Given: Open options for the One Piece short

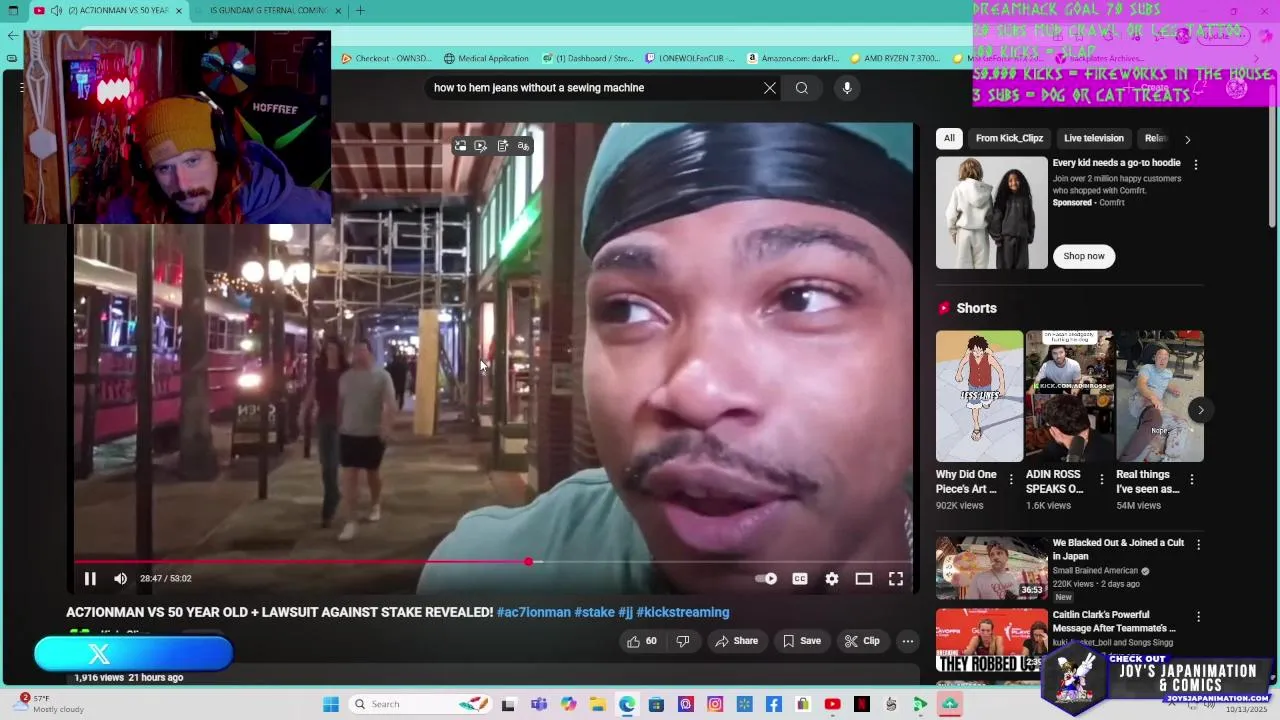Looking at the screenshot, I should (x=1011, y=480).
